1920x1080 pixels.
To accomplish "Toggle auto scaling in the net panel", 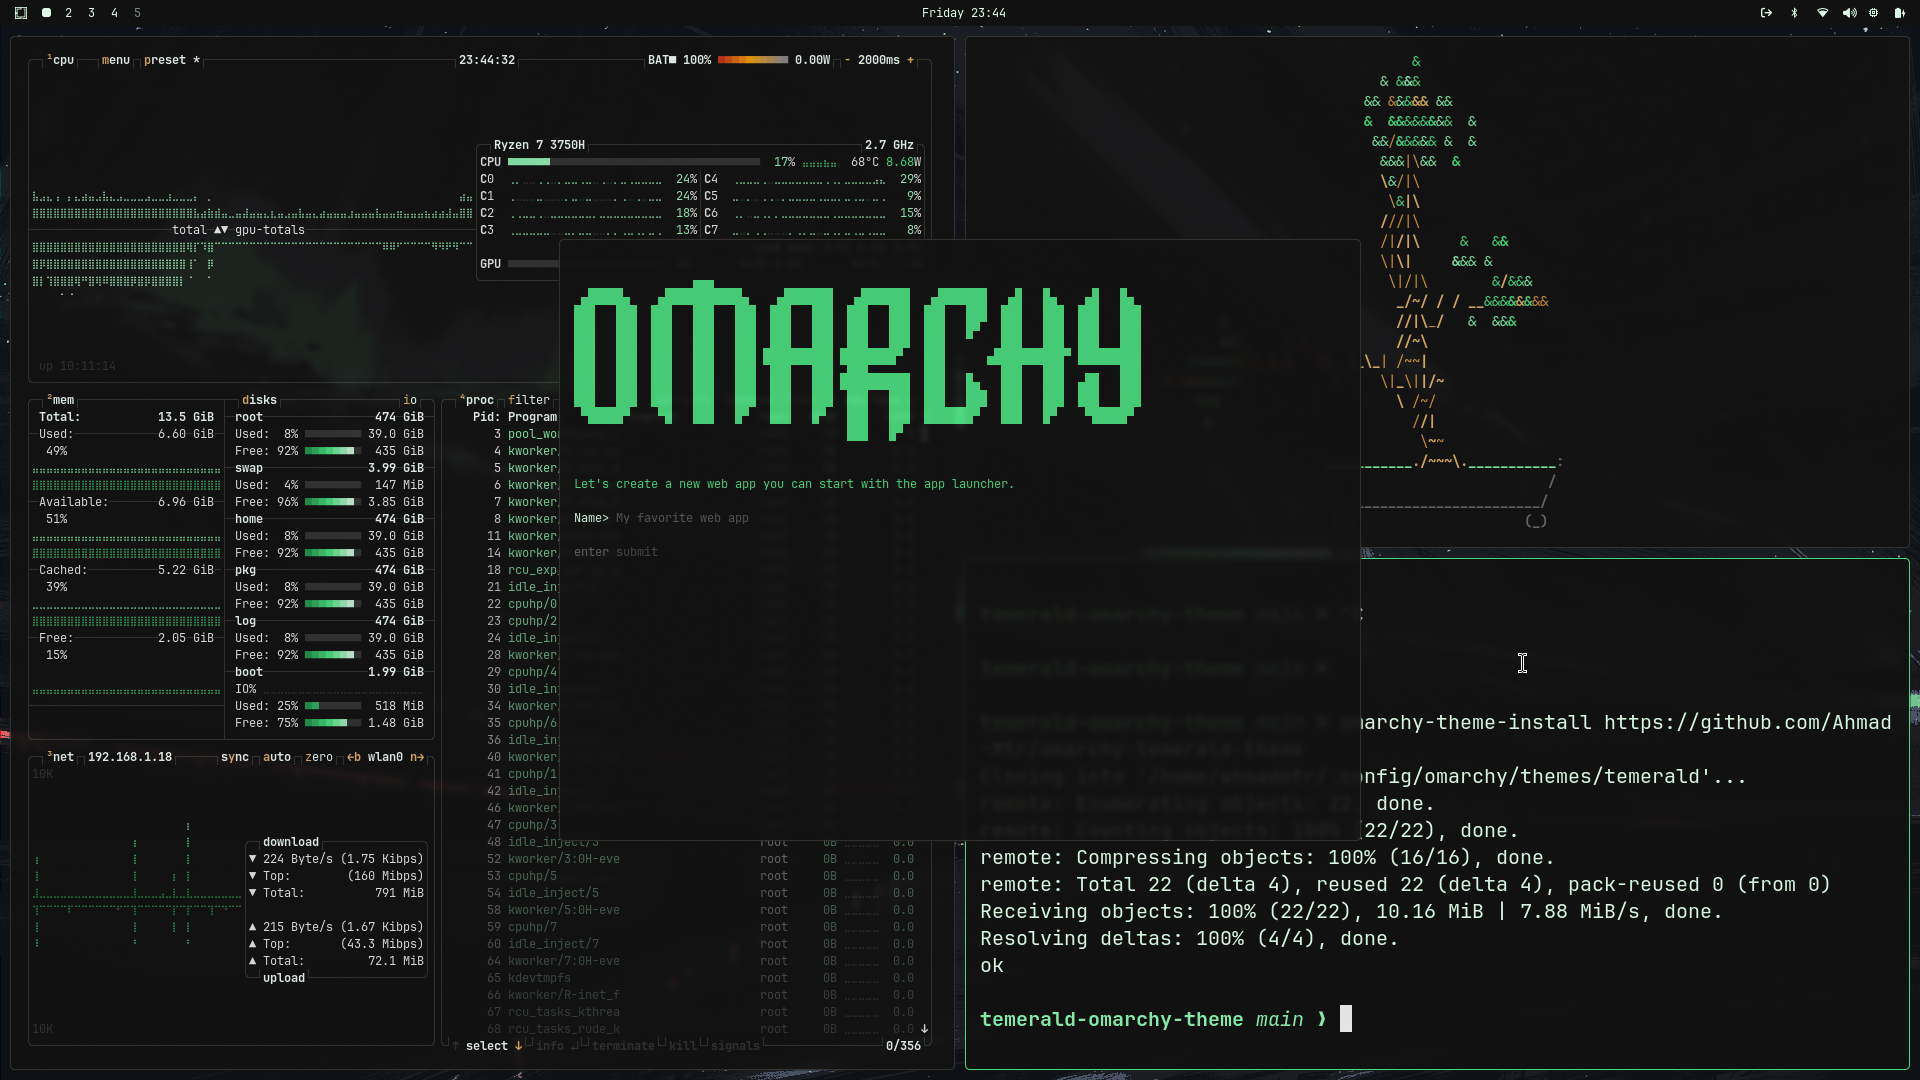I will pos(277,757).
